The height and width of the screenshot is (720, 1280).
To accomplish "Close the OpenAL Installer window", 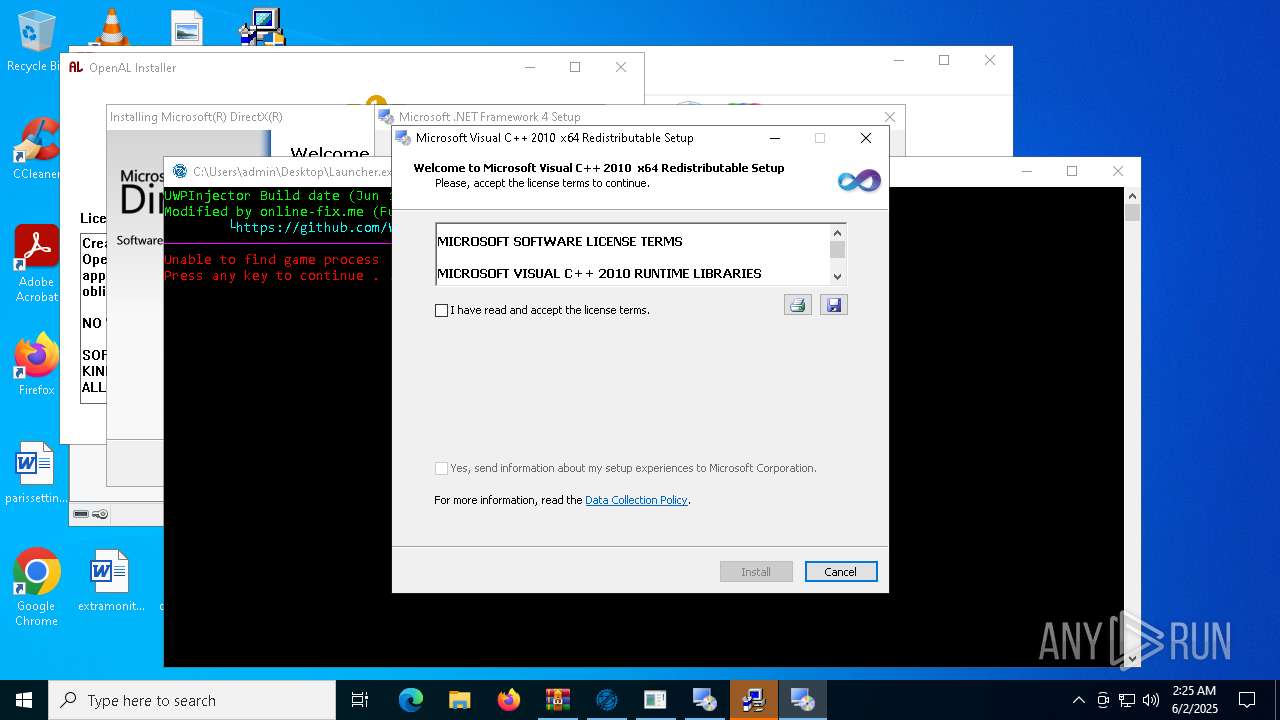I will 621,67.
